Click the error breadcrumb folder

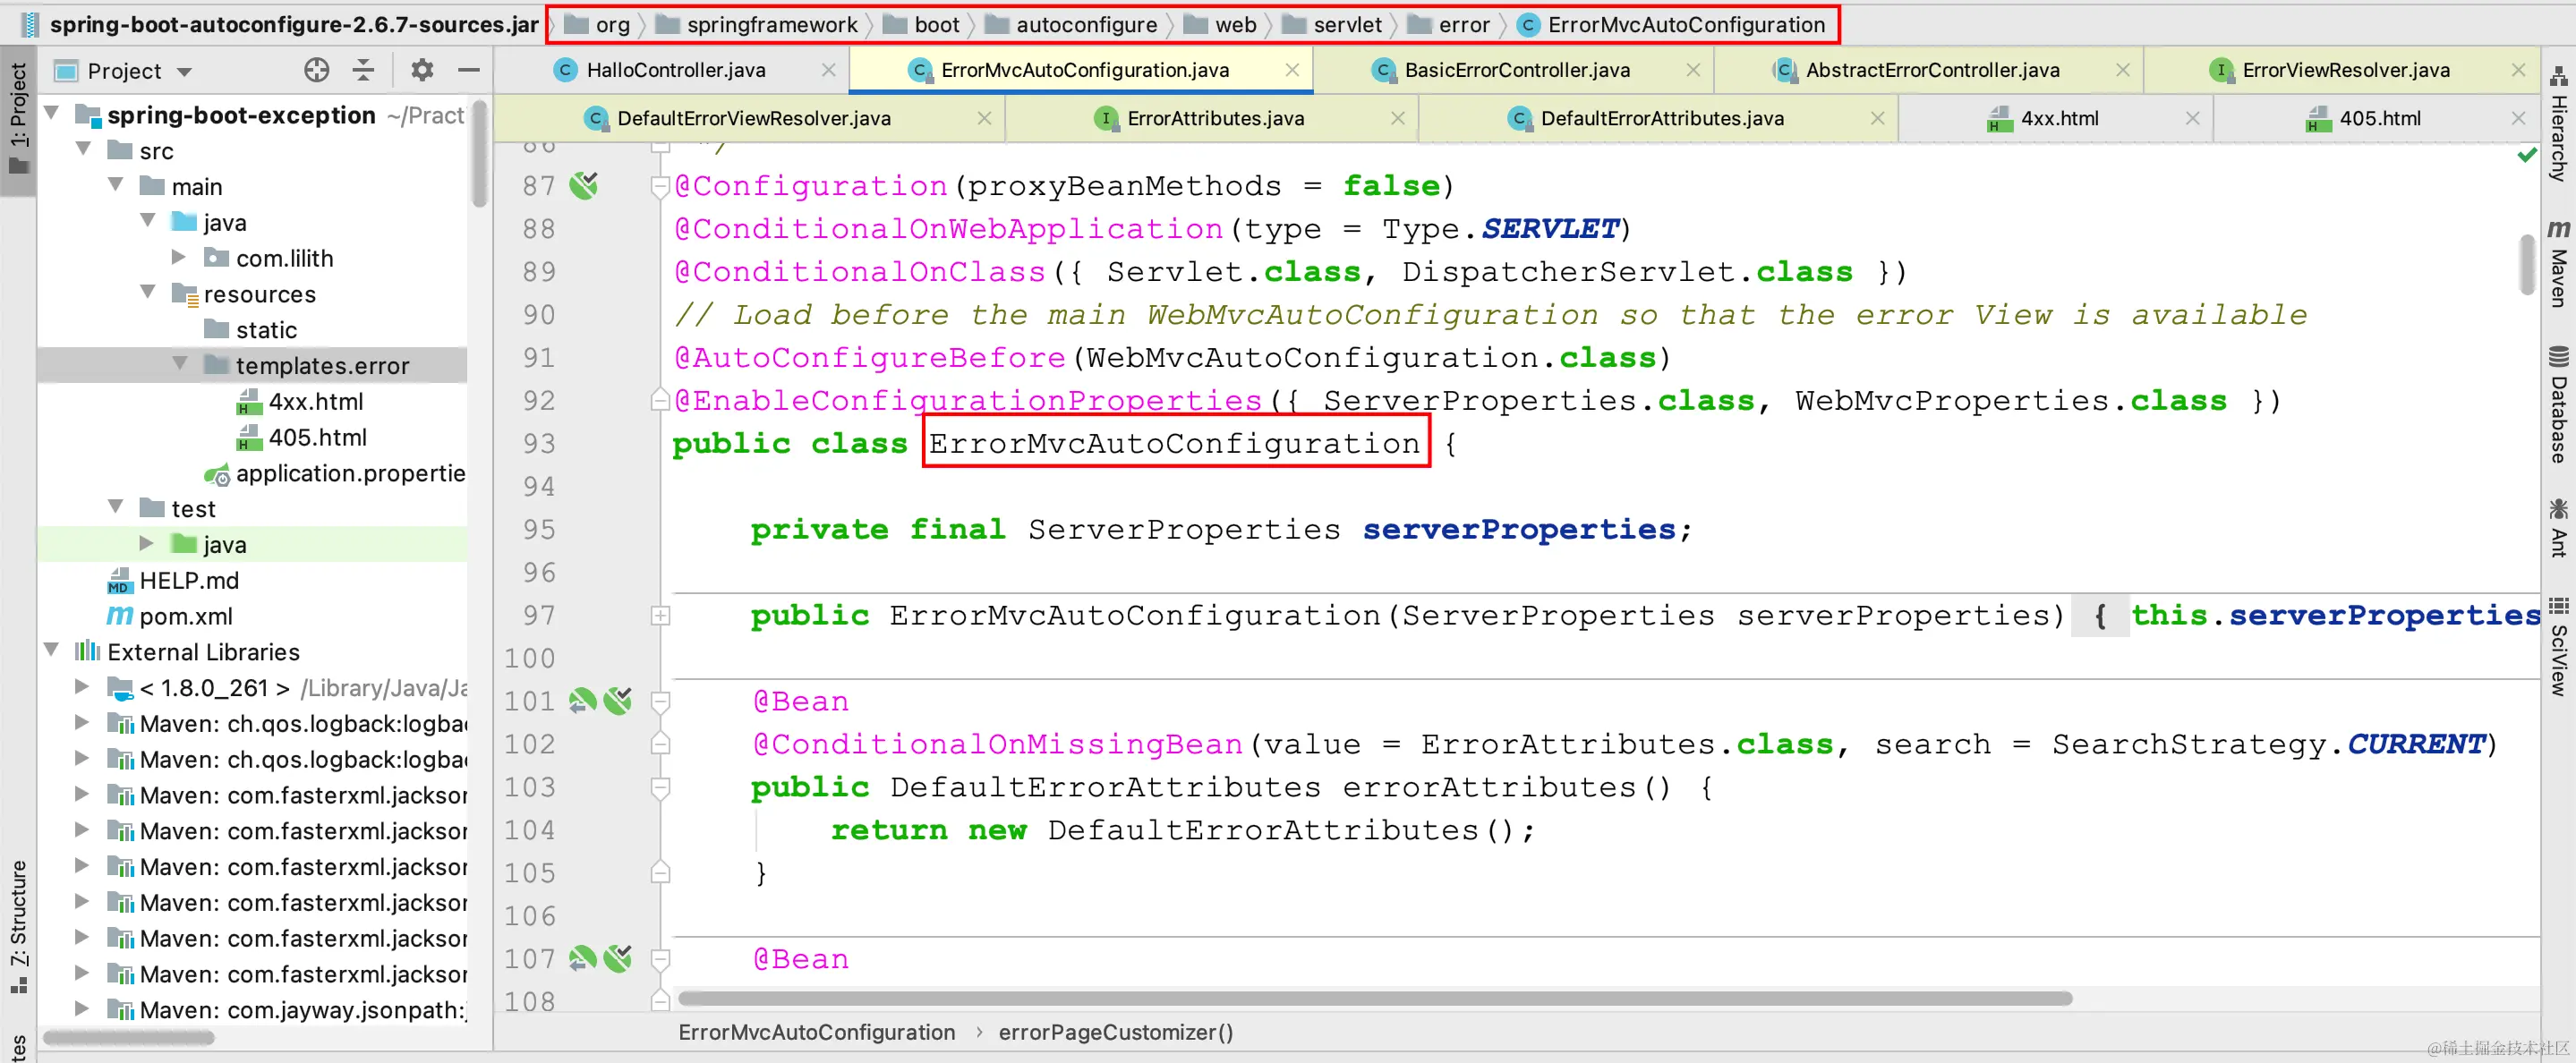(x=1449, y=25)
